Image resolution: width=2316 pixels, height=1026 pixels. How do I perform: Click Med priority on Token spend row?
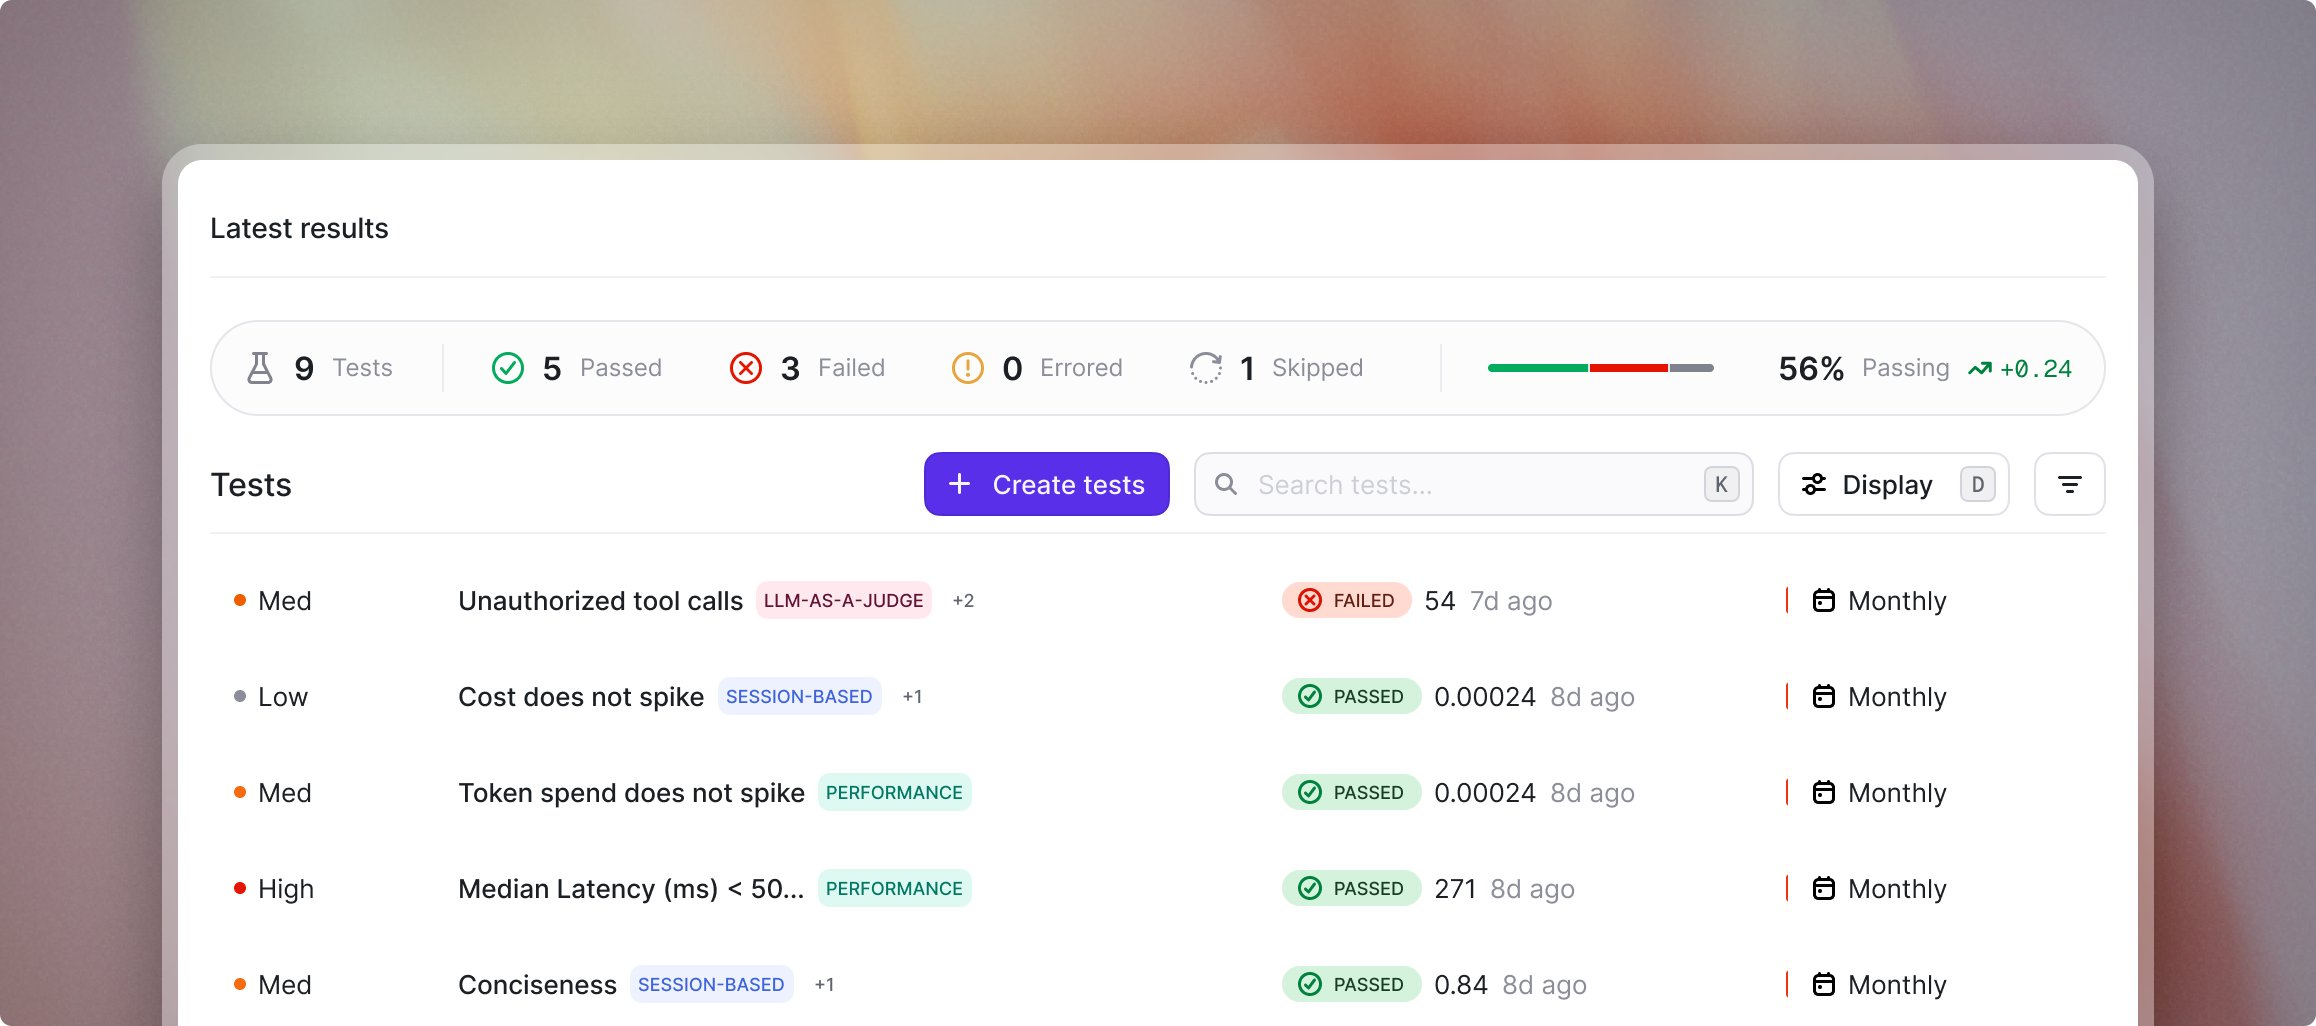pyautogui.click(x=285, y=792)
